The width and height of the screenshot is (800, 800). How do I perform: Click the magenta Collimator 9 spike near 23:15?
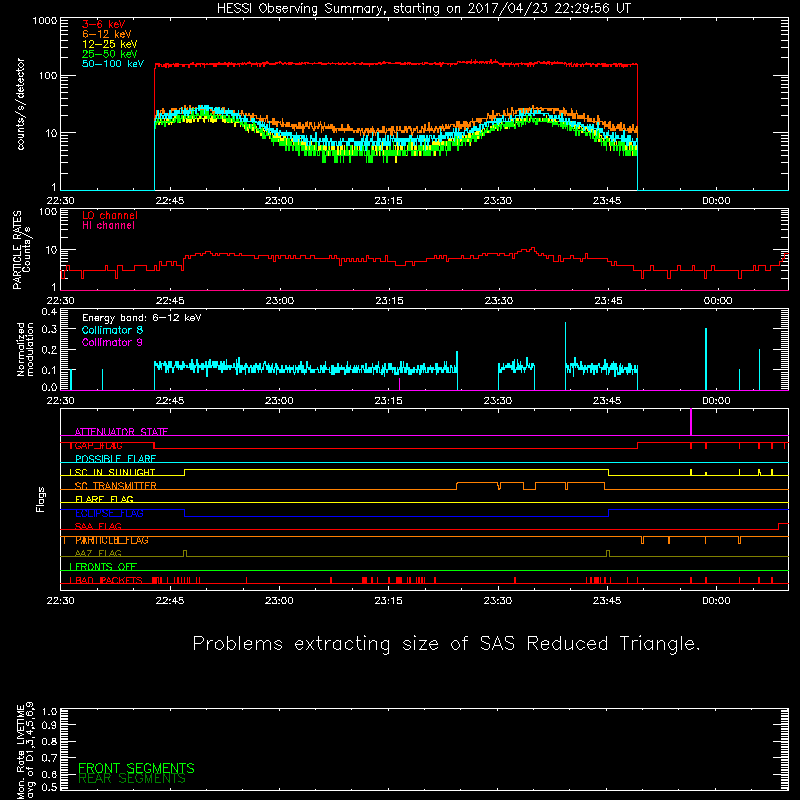tap(399, 384)
